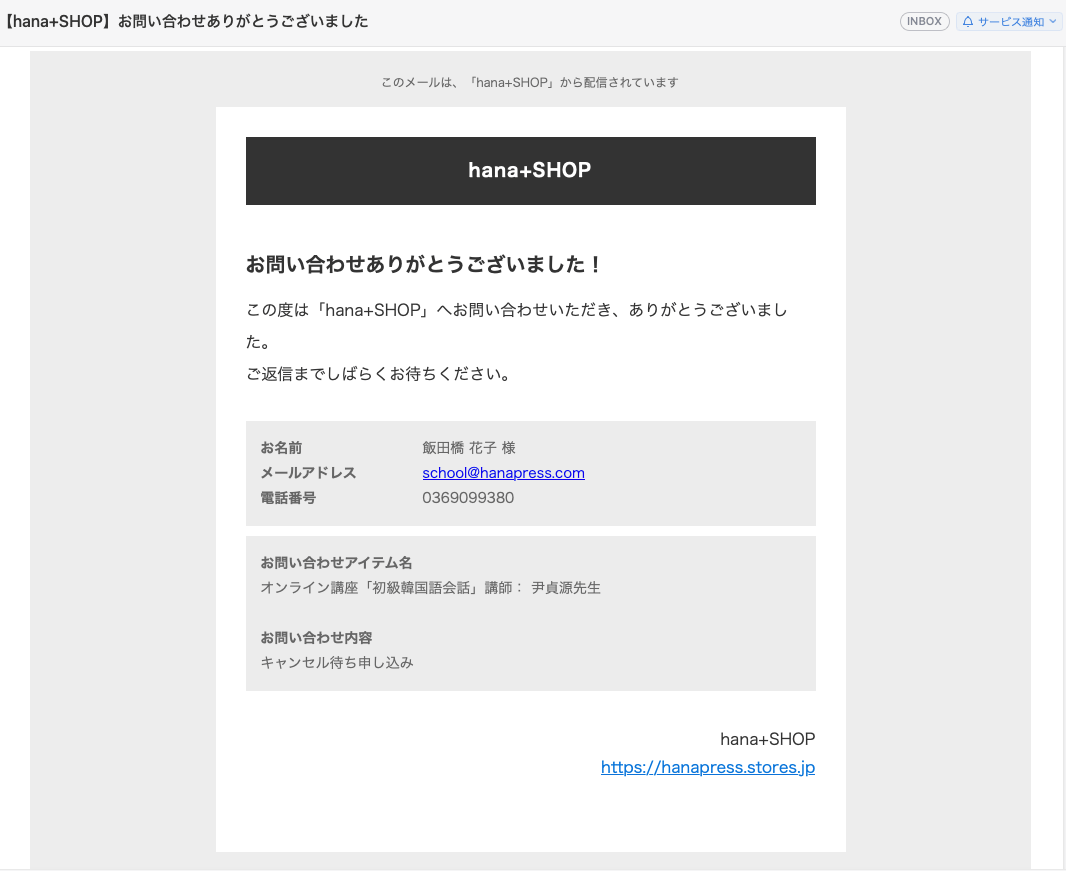Open the https://hanapress.stores.jp link
This screenshot has width=1066, height=871.
(x=708, y=767)
